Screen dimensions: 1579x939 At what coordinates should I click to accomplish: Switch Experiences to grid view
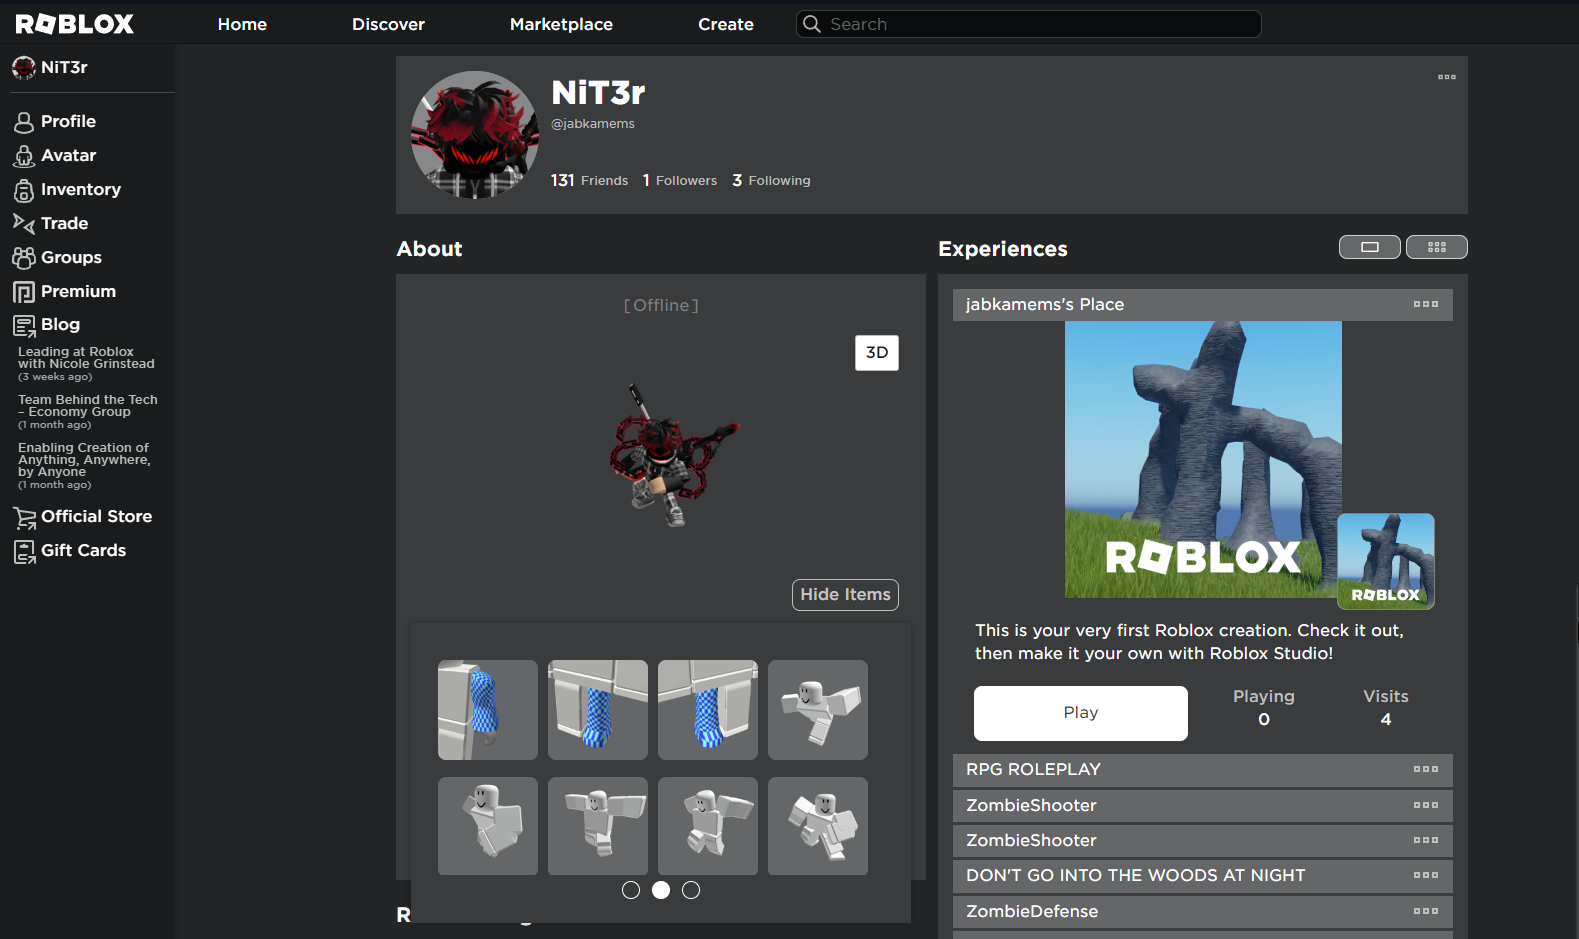tap(1436, 247)
